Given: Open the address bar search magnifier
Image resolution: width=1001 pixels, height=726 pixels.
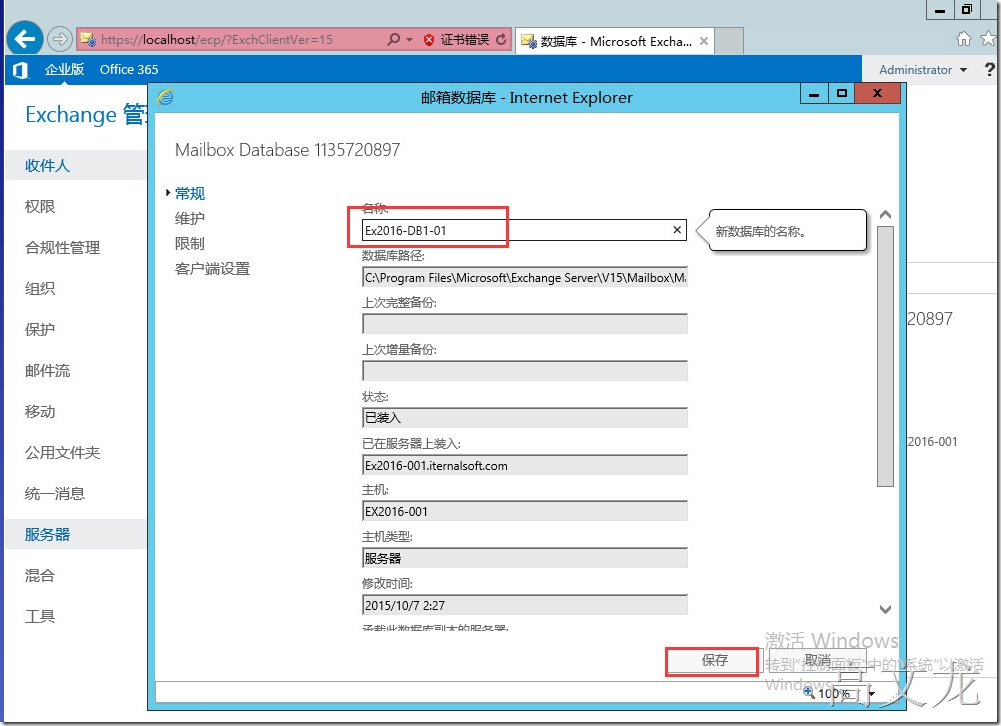Looking at the screenshot, I should [394, 39].
